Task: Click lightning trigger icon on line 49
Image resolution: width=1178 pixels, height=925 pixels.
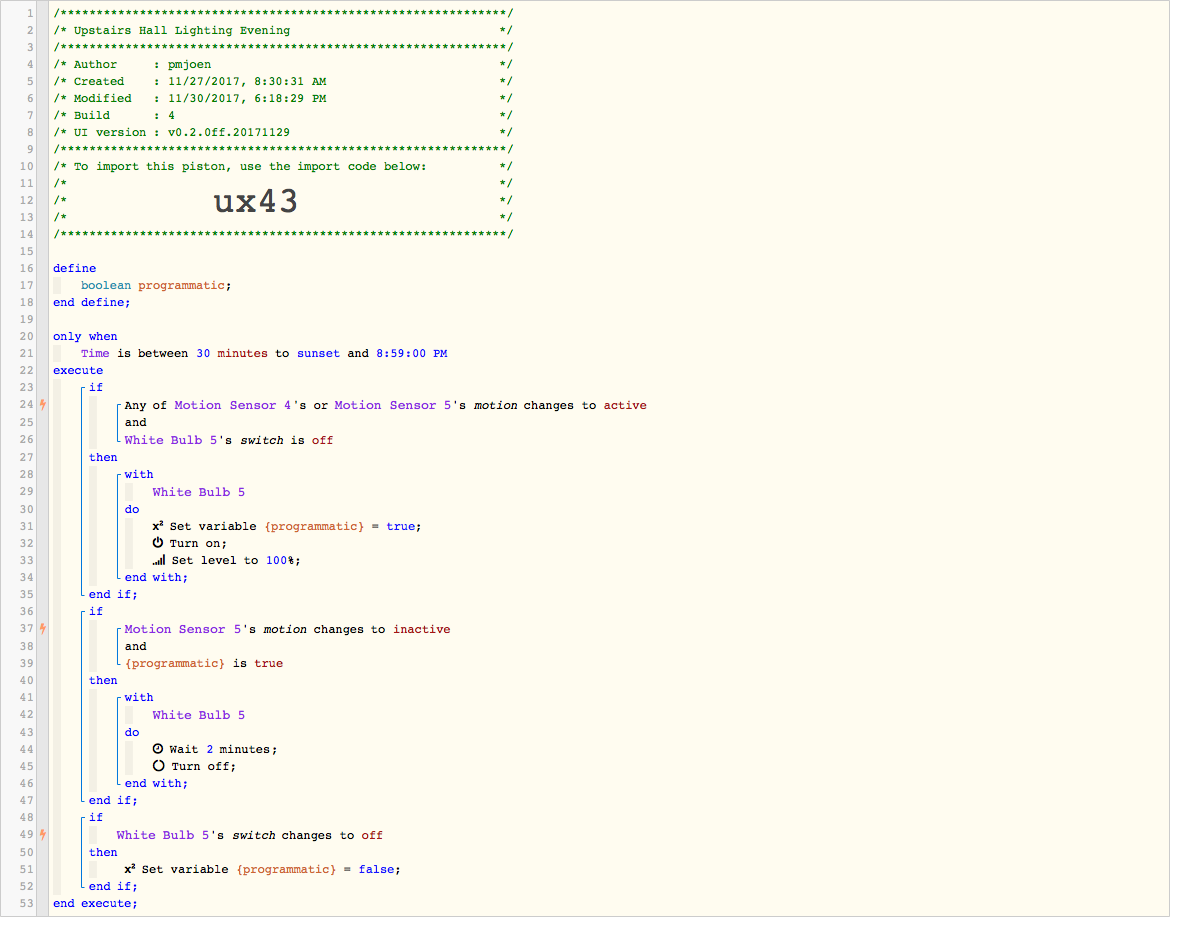Action: [43, 837]
